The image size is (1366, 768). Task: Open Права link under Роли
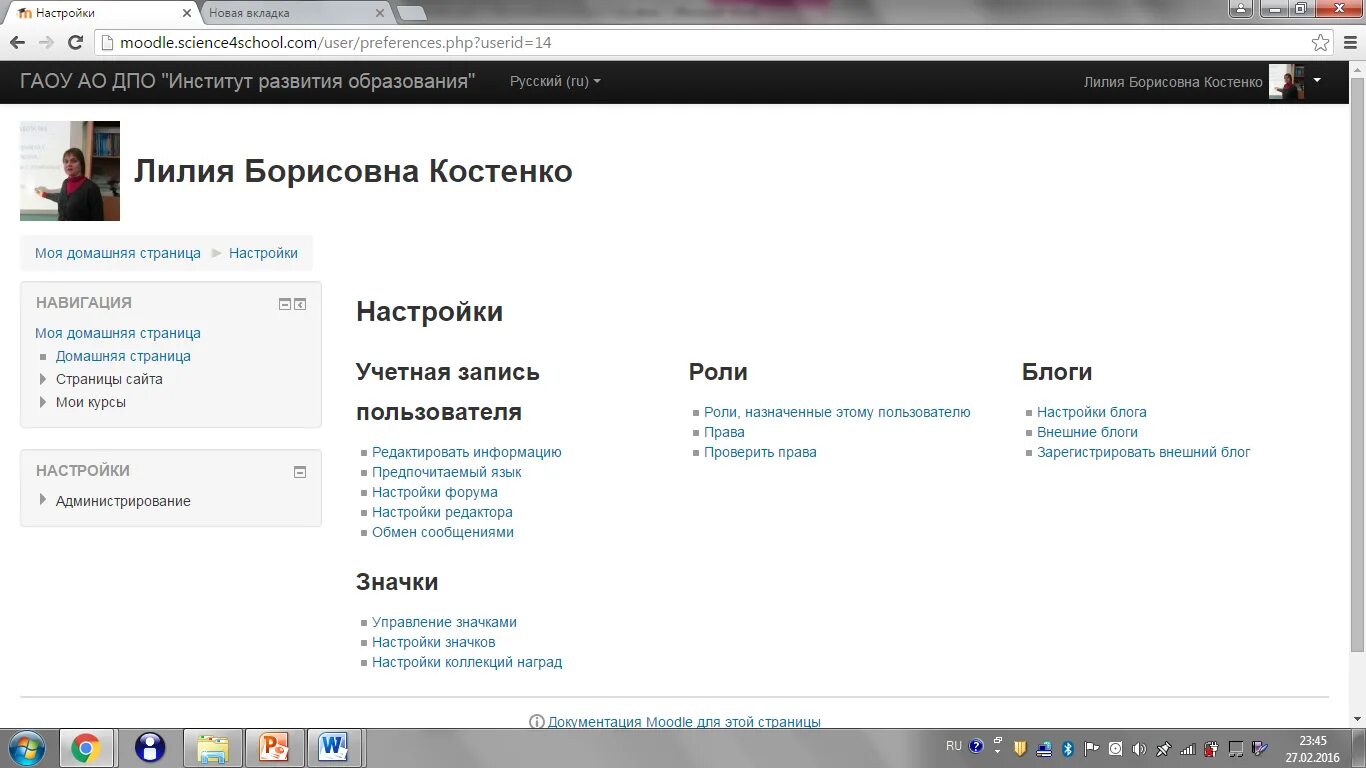click(x=724, y=432)
